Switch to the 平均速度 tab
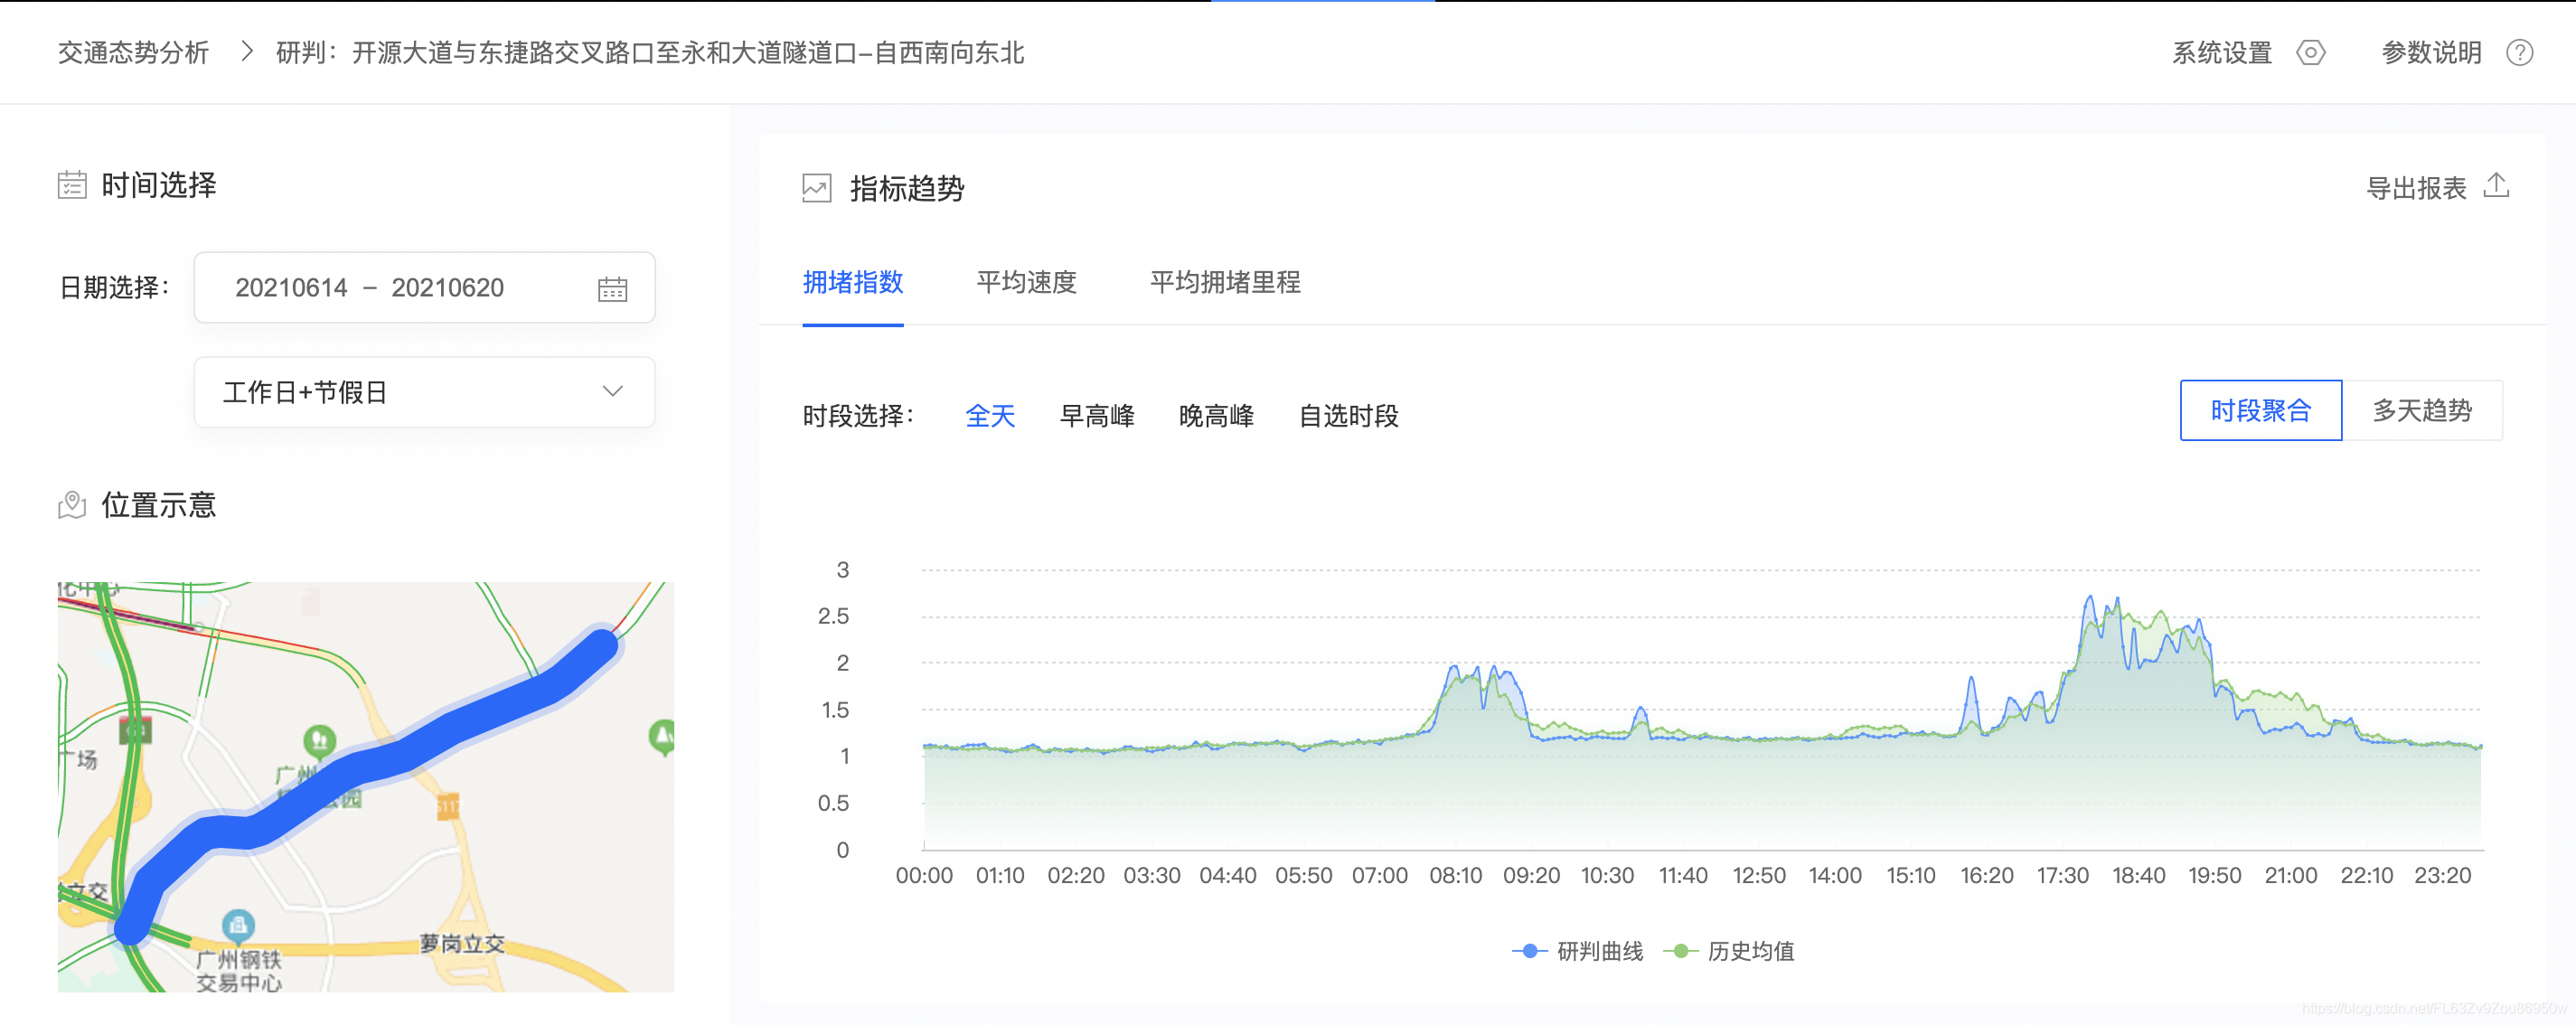The height and width of the screenshot is (1025, 2576). 1025,283
